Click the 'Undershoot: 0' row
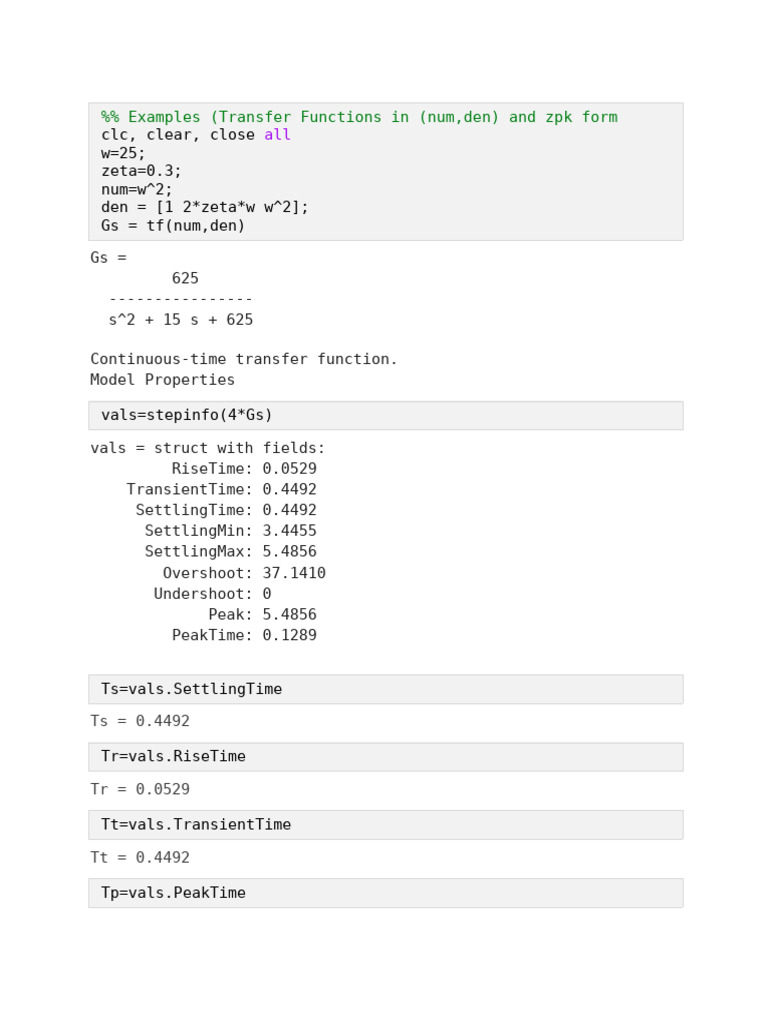 [x=212, y=594]
